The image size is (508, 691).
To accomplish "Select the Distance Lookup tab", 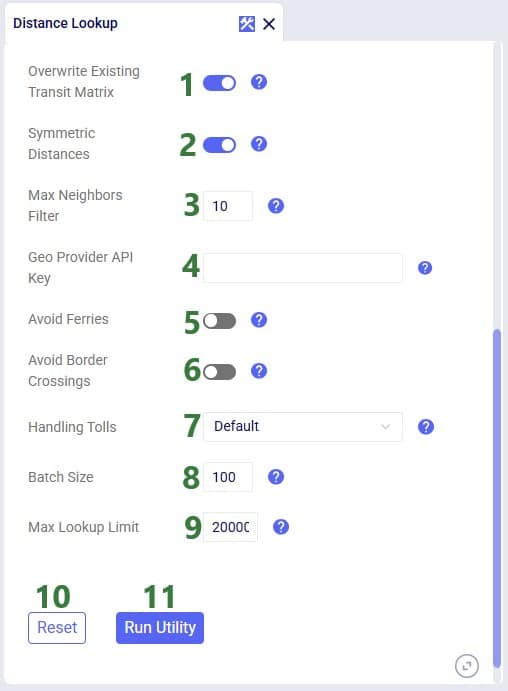I will point(65,23).
